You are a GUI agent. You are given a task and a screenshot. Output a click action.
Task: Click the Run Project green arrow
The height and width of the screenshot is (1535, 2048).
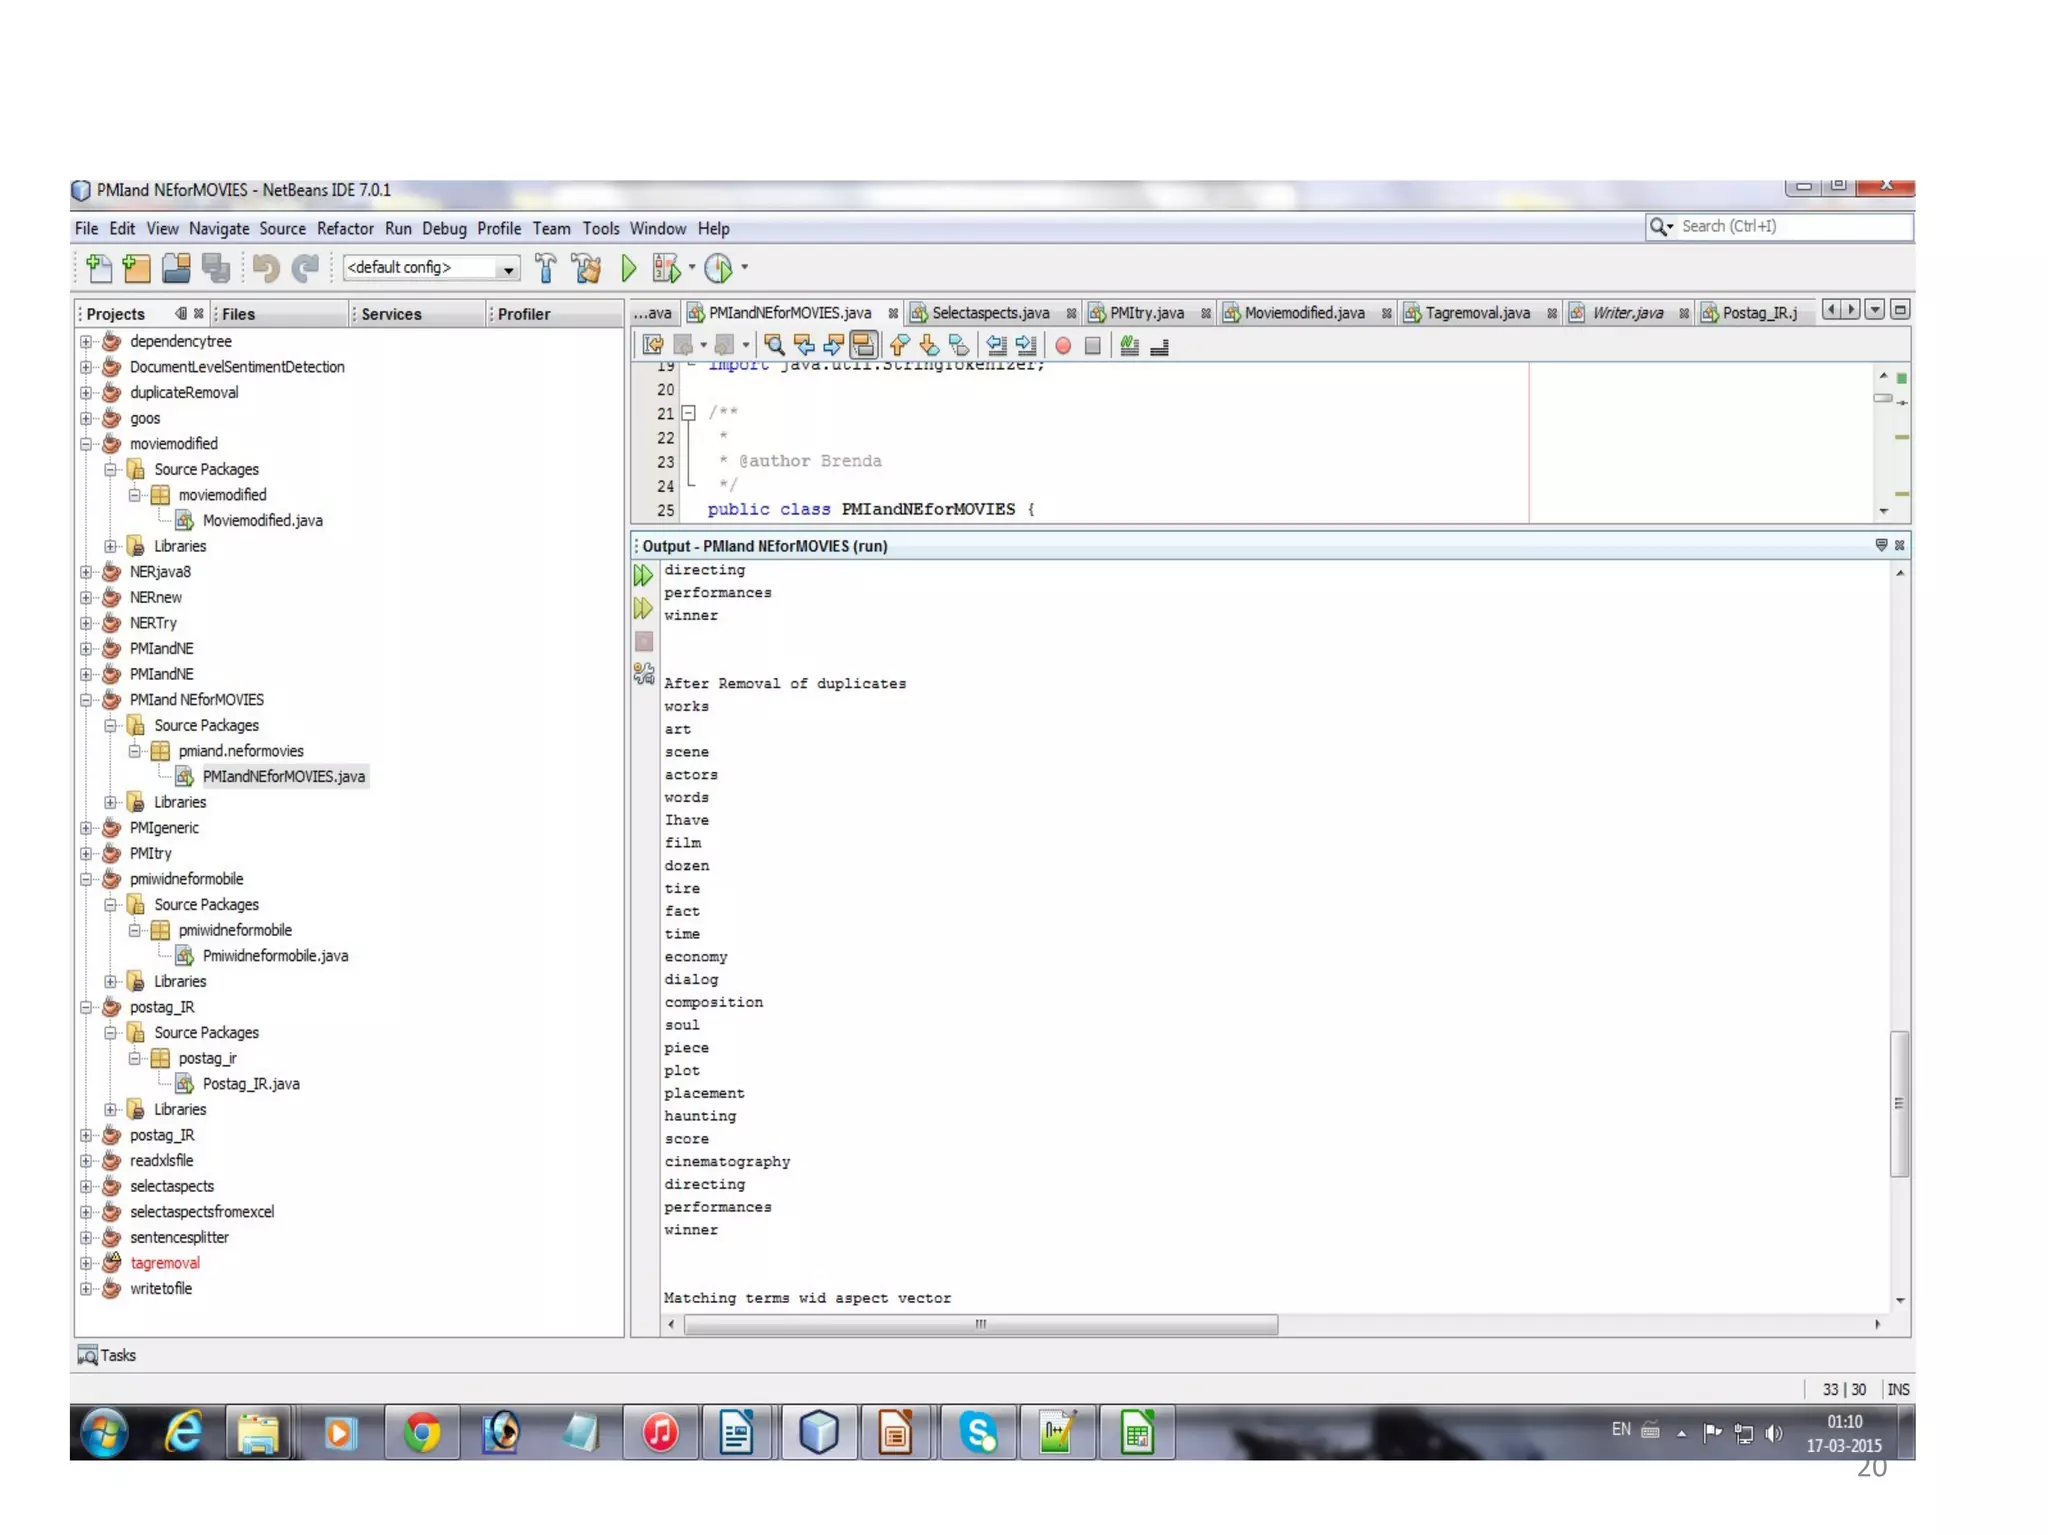pos(628,268)
